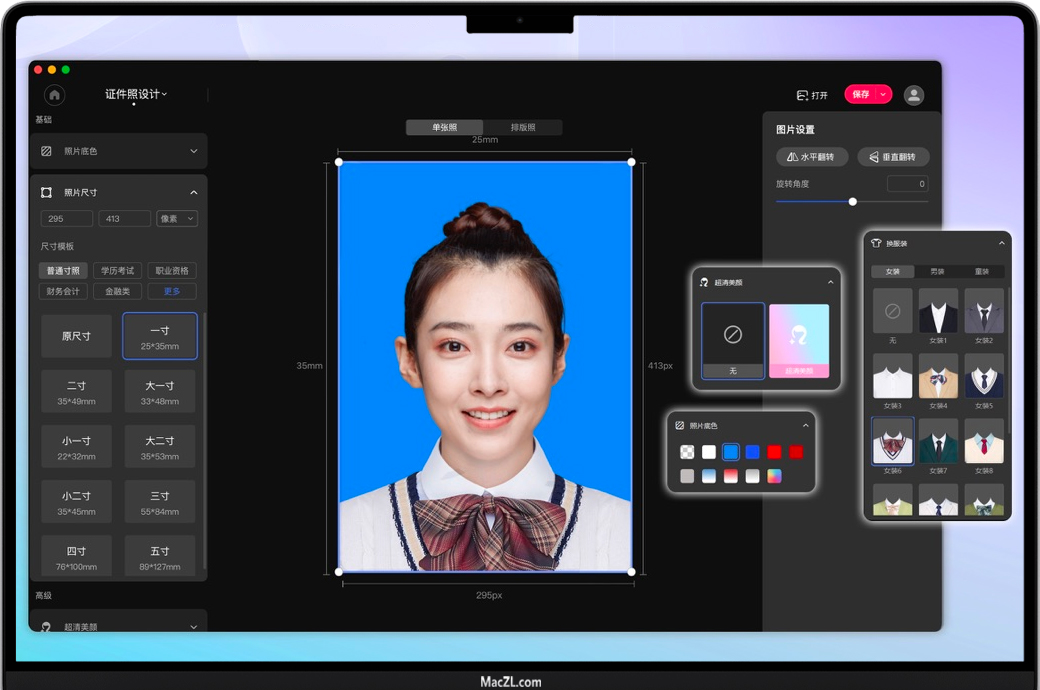Screen dimensions: 1040x690
Task: Click the 打开 open file icon
Action: 811,95
